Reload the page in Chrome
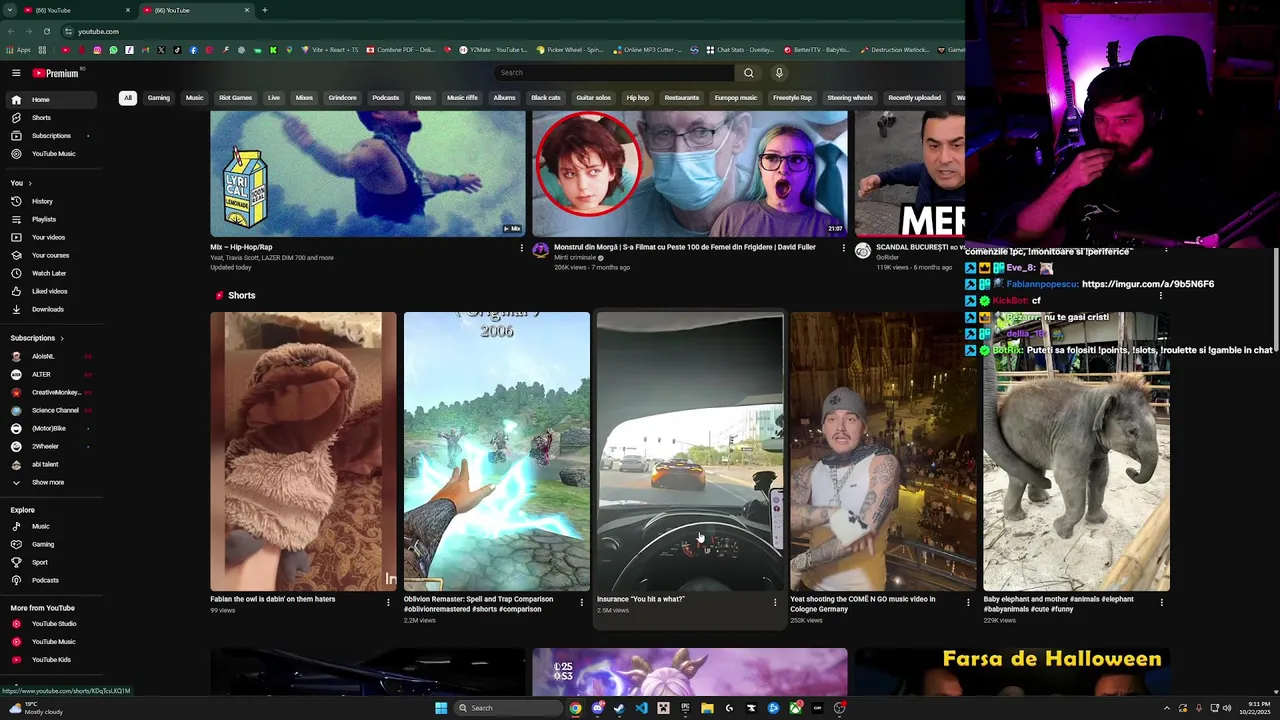The image size is (1280, 720). 46,31
